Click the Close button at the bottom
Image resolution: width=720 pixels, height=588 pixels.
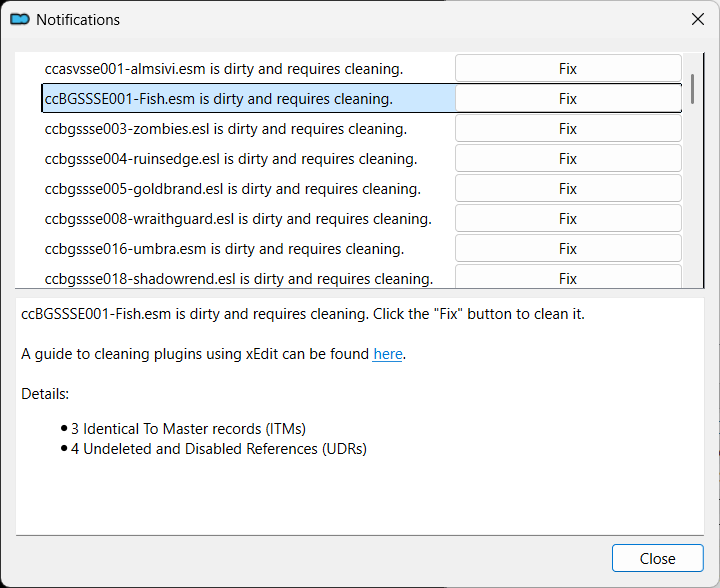click(658, 558)
